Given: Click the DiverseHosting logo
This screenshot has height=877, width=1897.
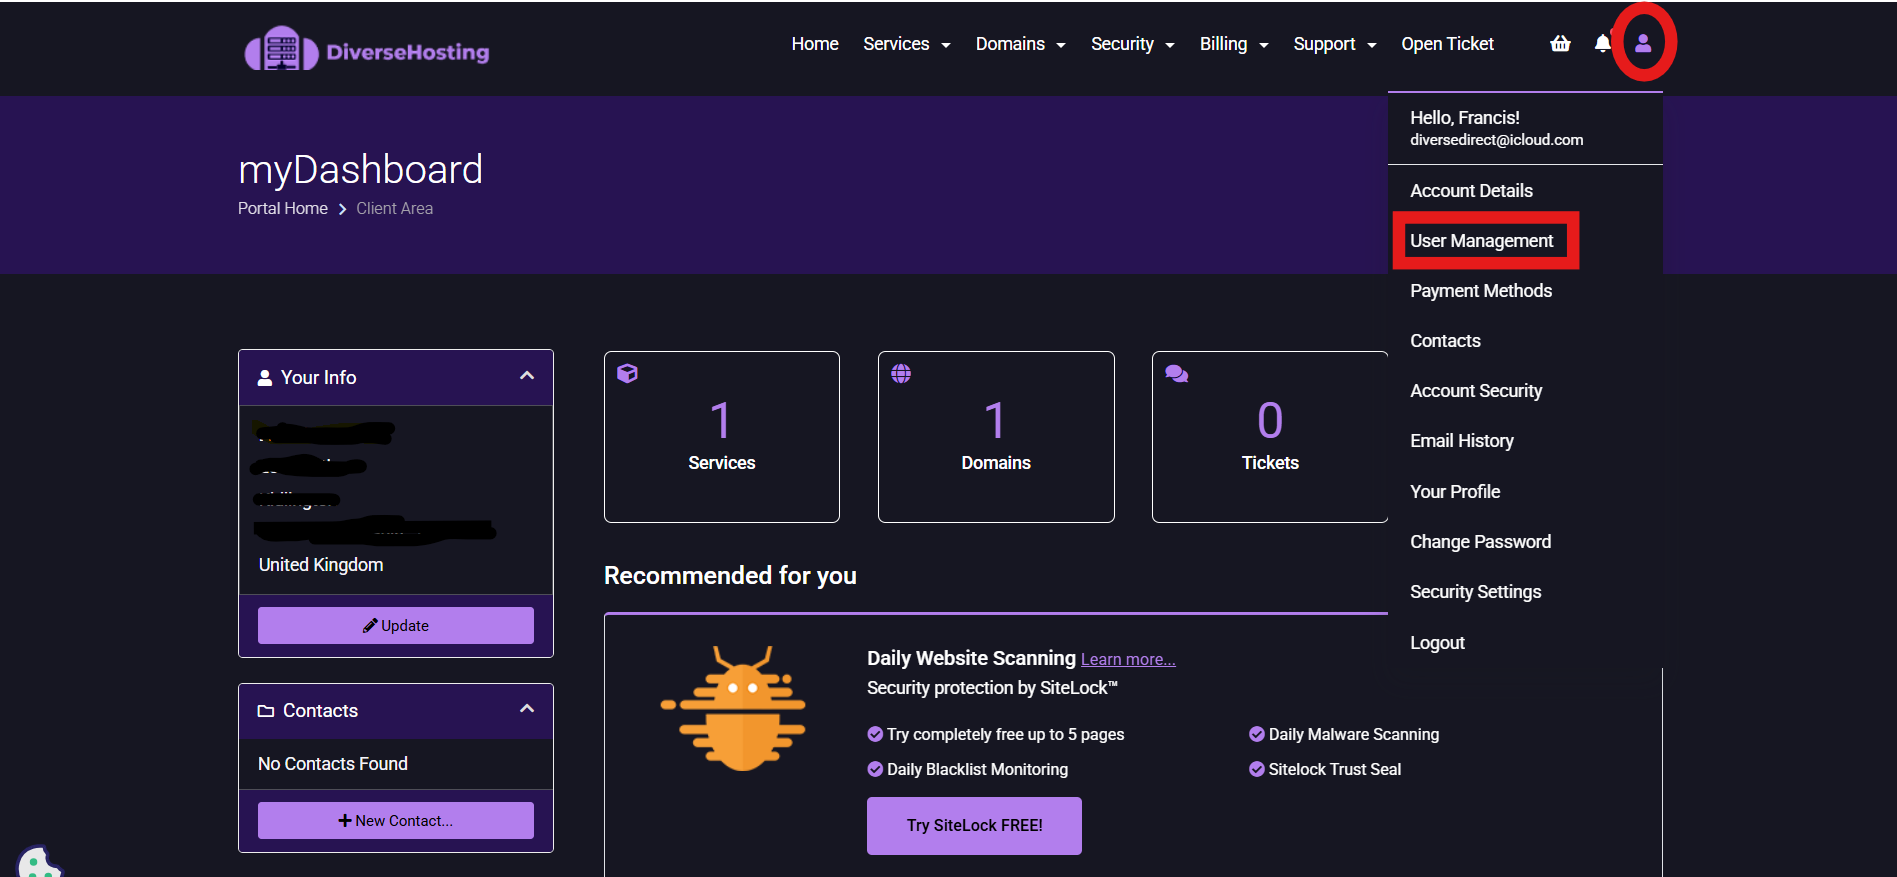Looking at the screenshot, I should tap(367, 49).
